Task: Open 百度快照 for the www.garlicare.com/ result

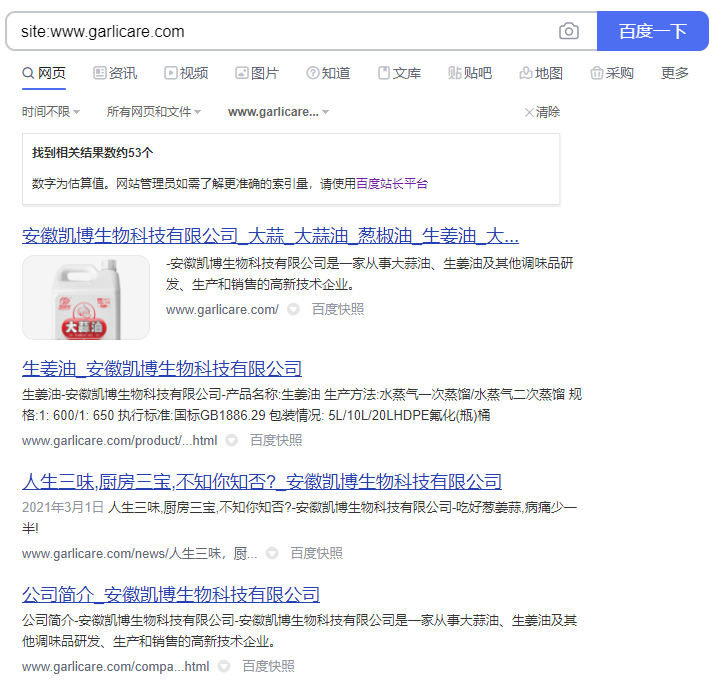Action: [x=338, y=309]
